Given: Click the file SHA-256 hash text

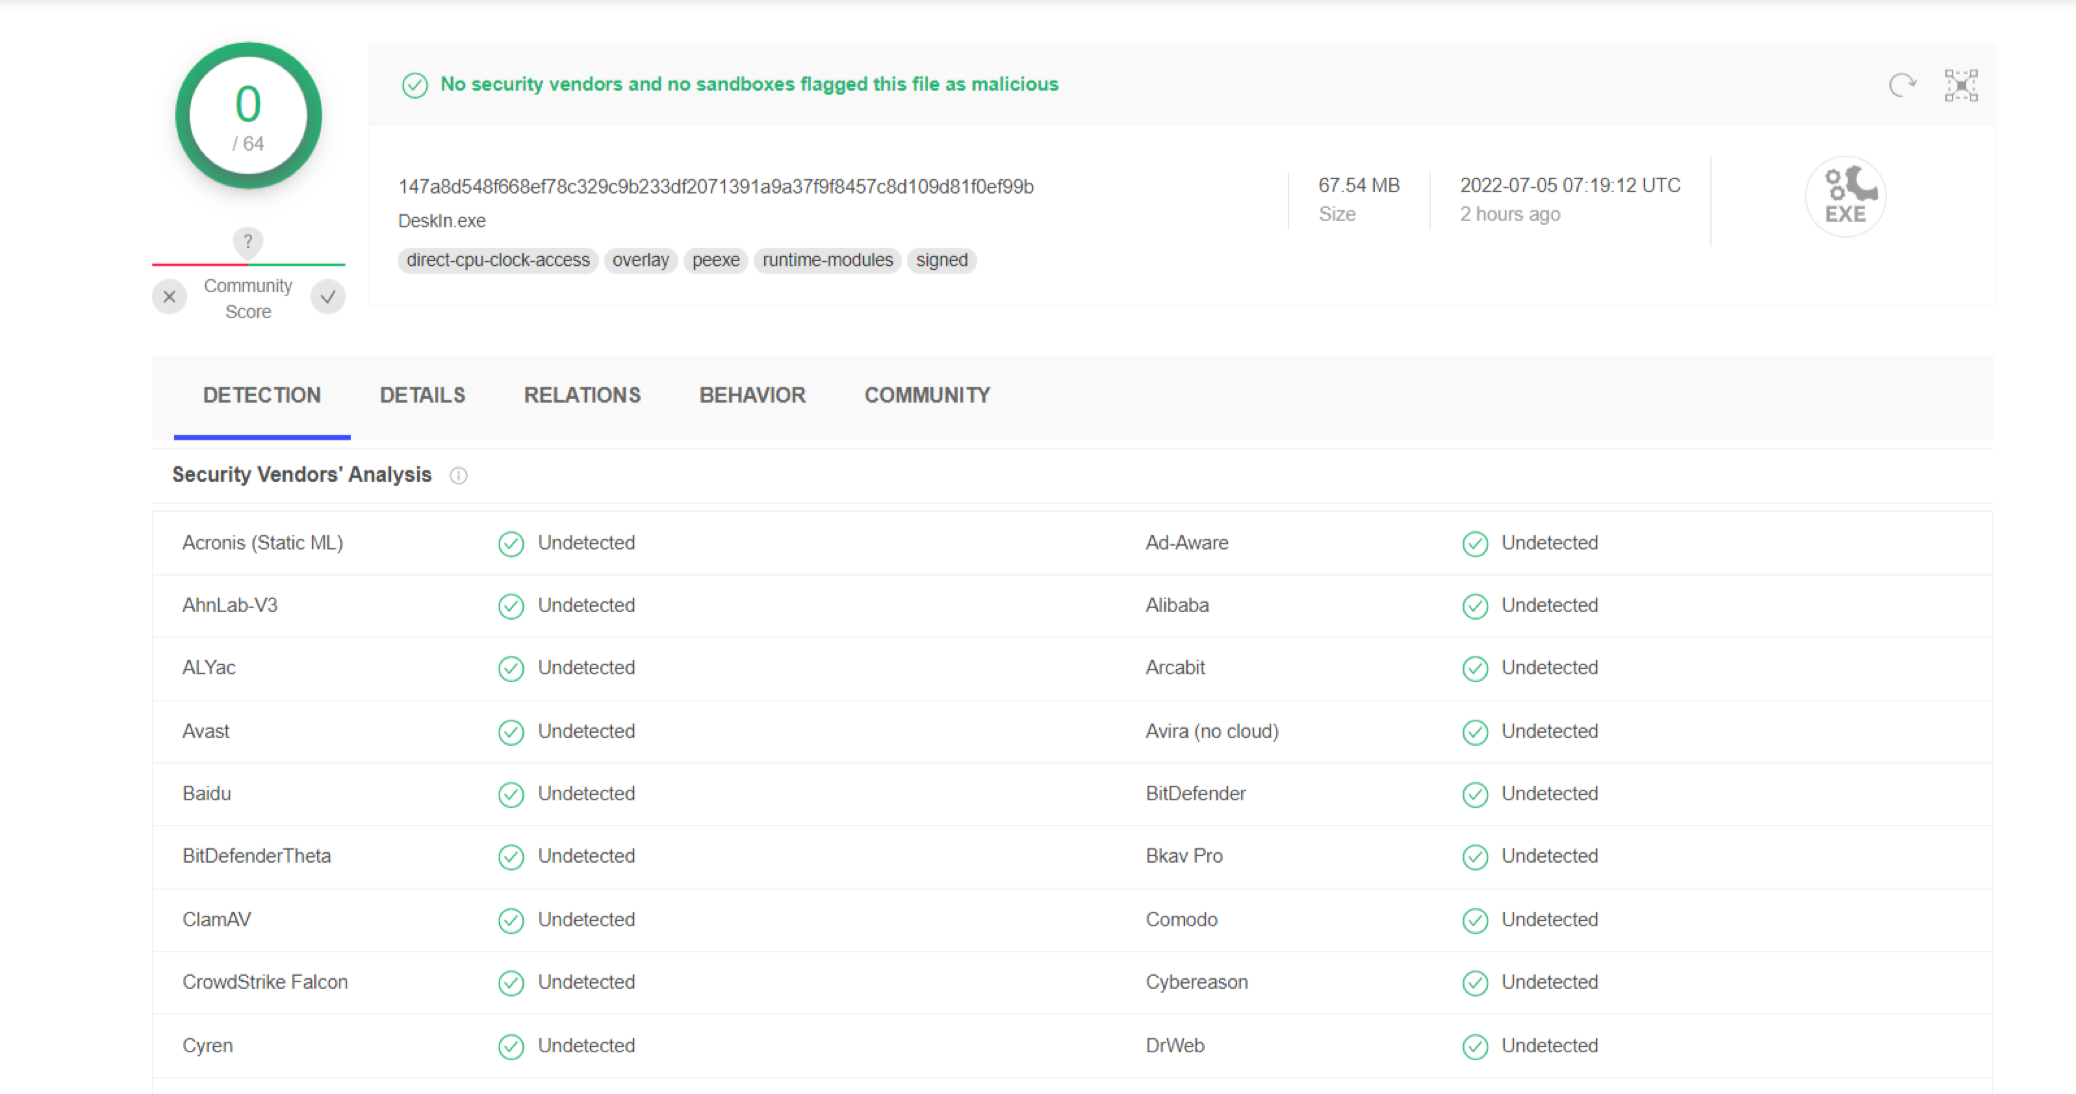Looking at the screenshot, I should click(x=716, y=187).
